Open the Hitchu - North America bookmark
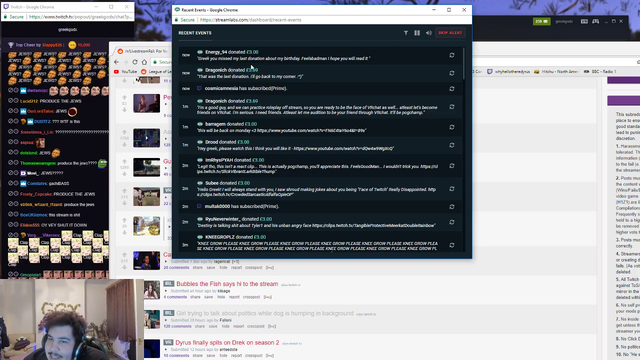 (556, 71)
